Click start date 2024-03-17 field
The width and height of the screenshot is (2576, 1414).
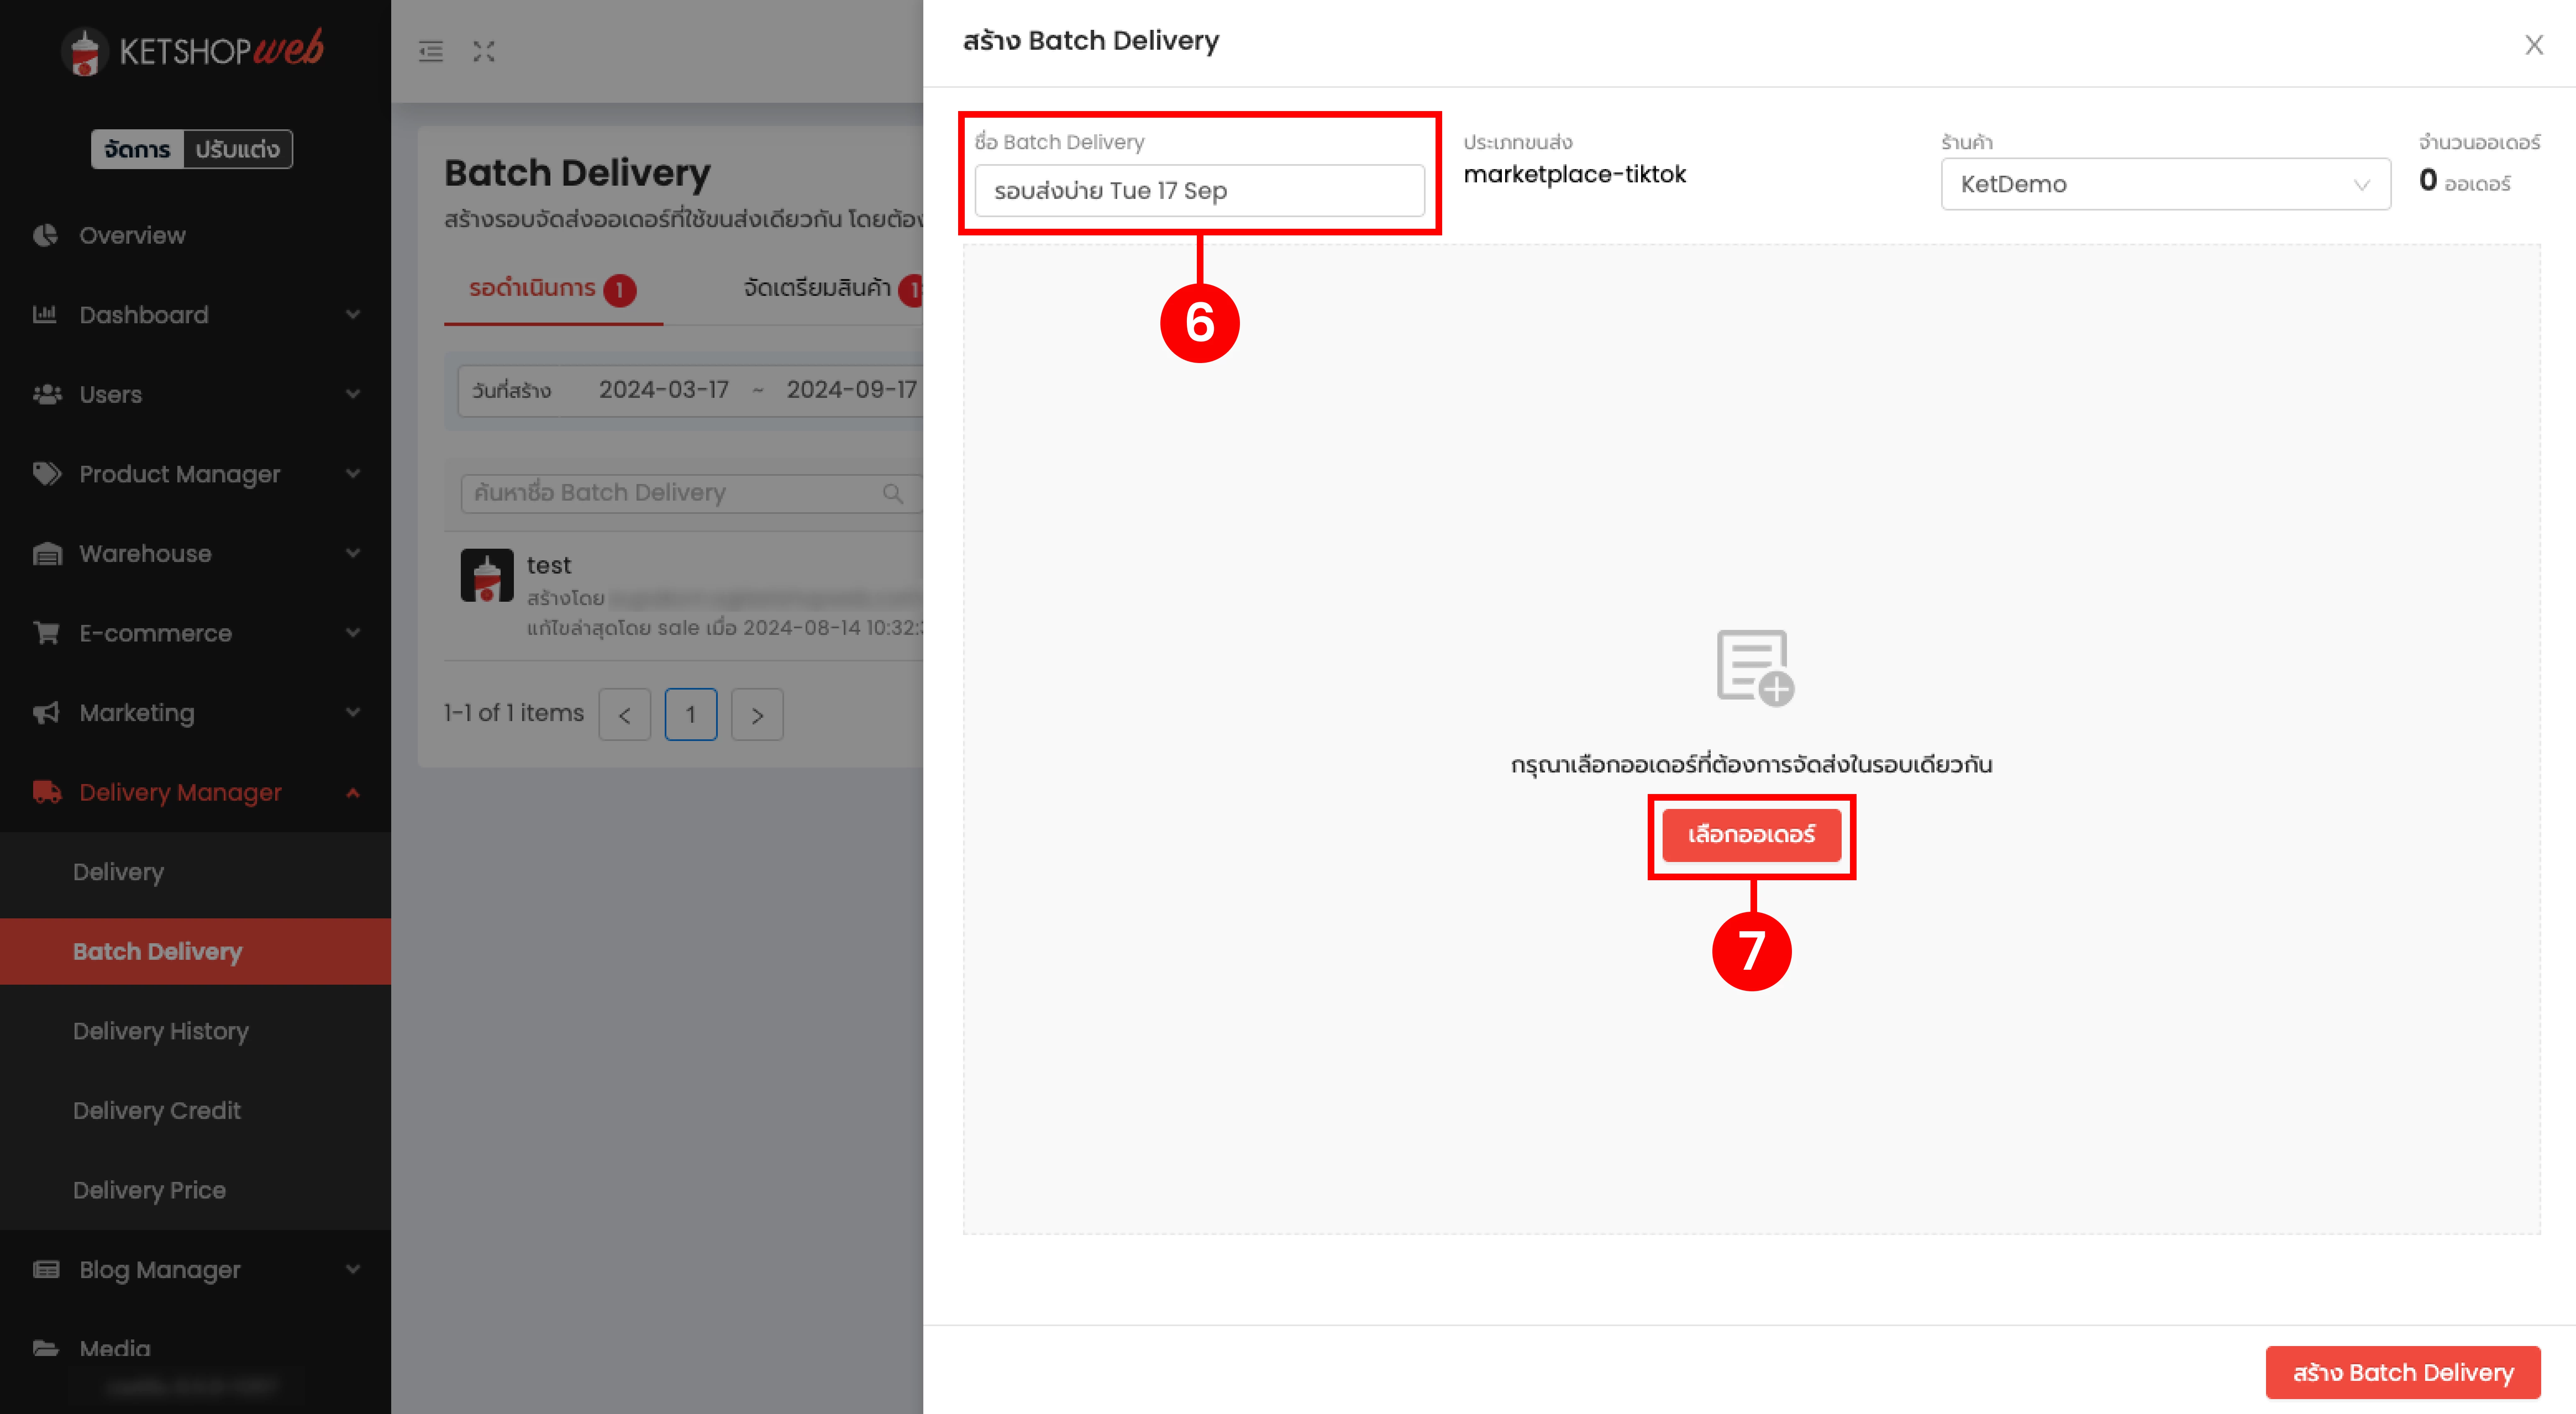664,390
